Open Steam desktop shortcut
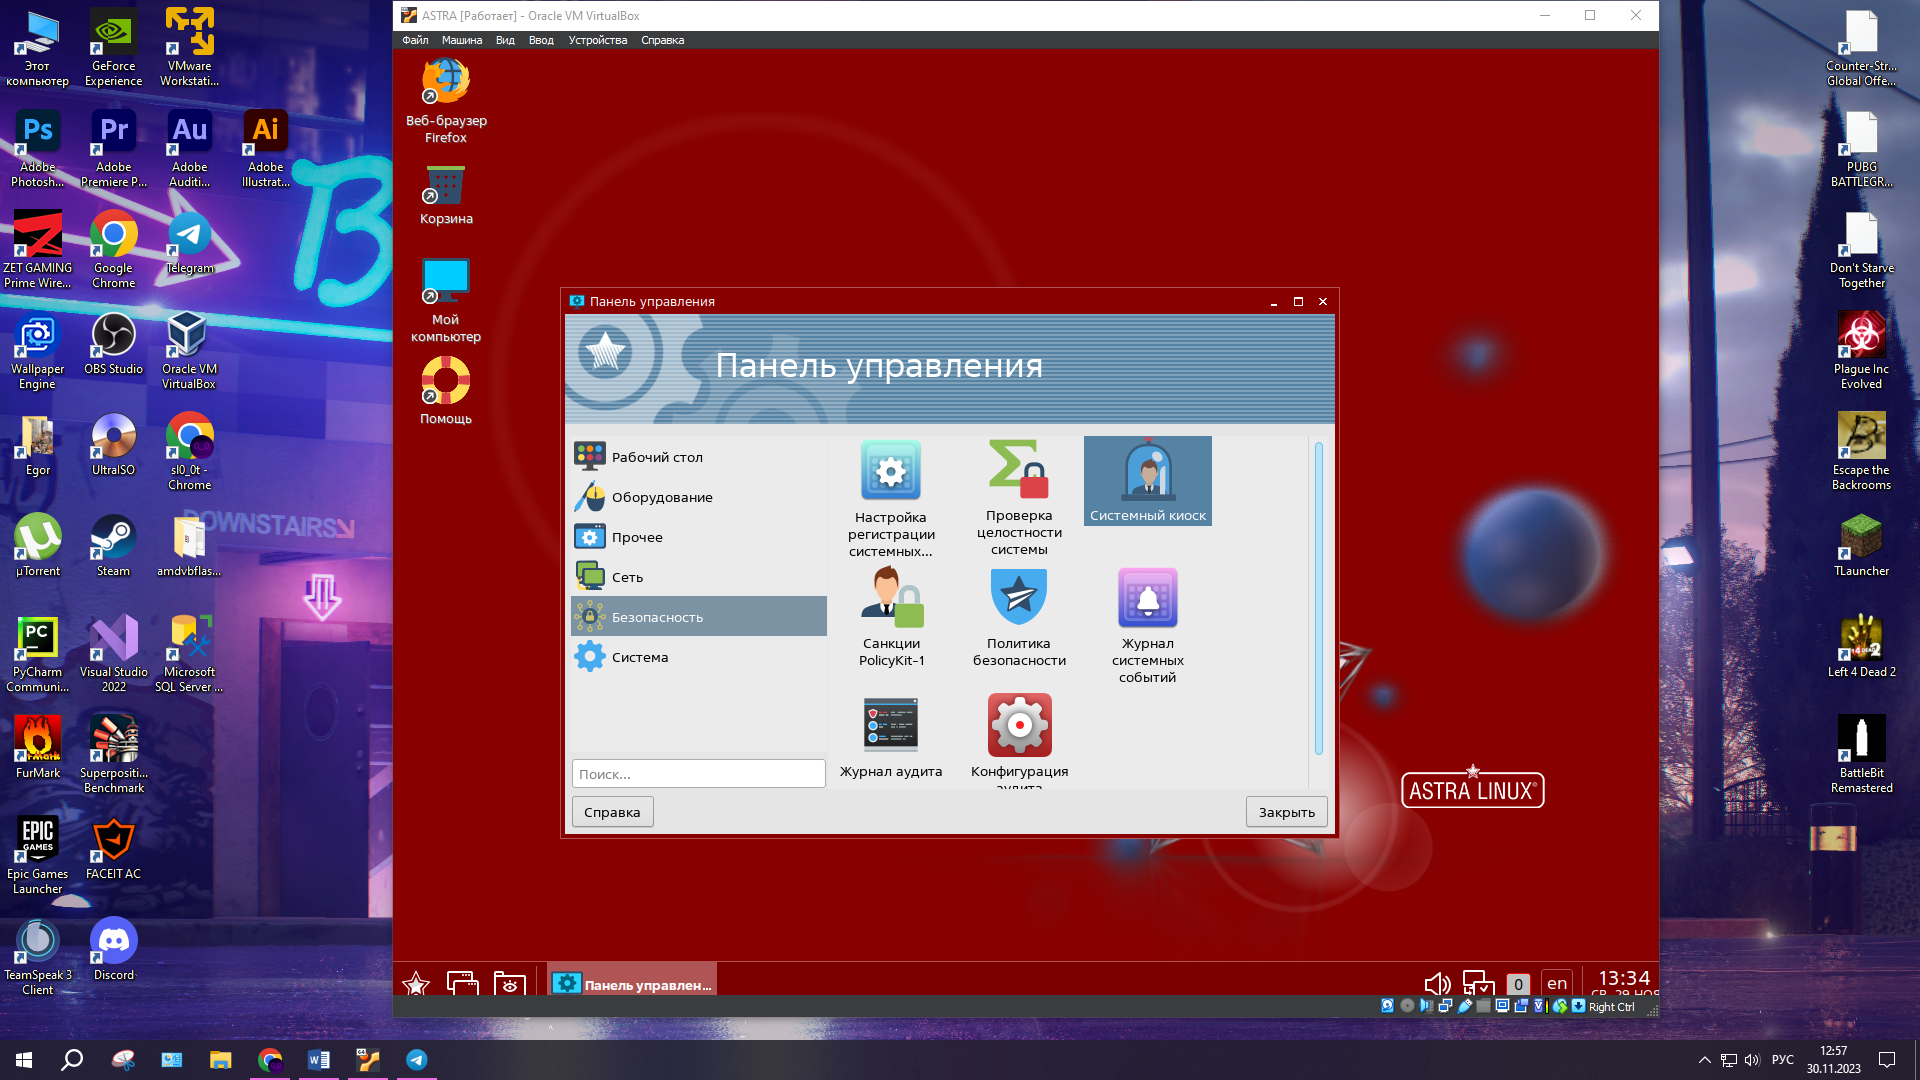Screen dimensions: 1920x1080 pos(113,545)
